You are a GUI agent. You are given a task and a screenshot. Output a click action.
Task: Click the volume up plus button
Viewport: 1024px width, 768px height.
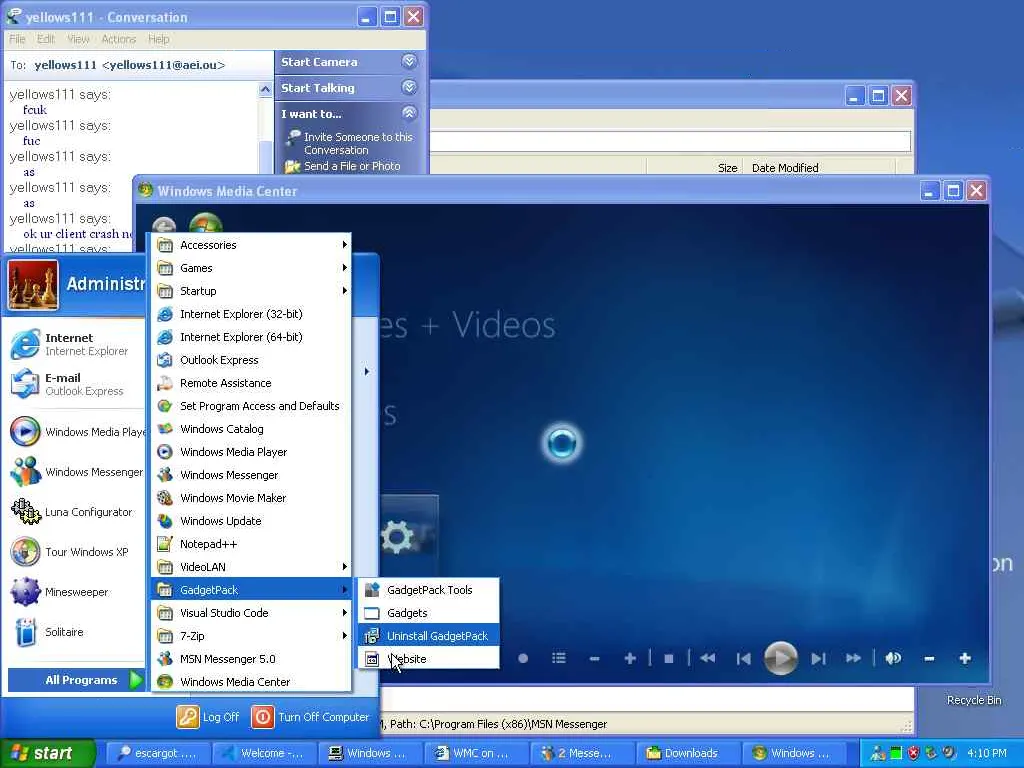point(965,658)
